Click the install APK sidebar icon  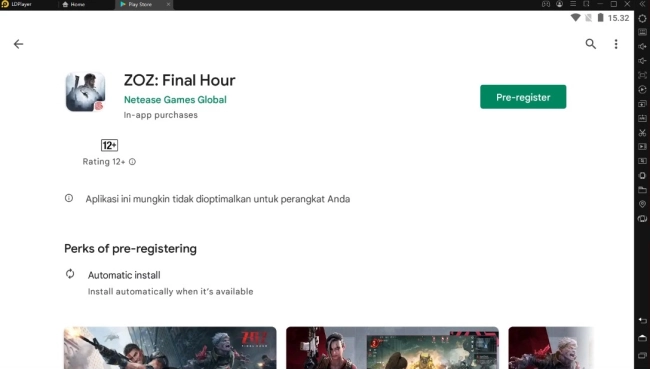[x=642, y=118]
